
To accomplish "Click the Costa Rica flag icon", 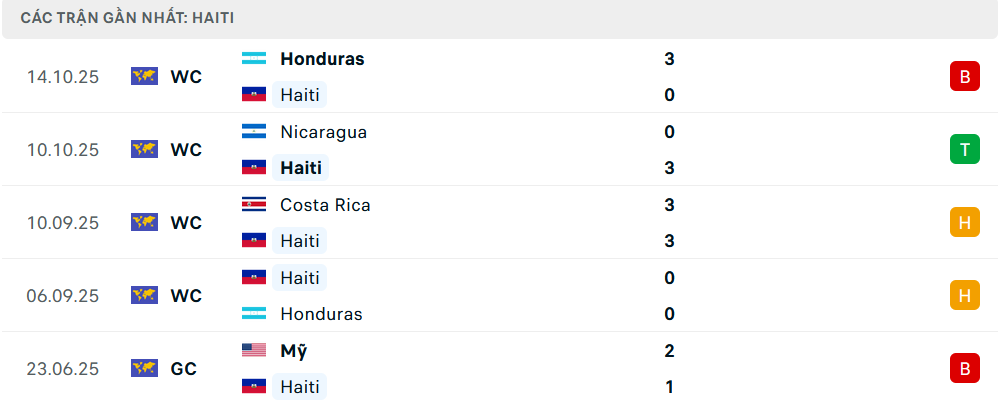I will pyautogui.click(x=254, y=205).
